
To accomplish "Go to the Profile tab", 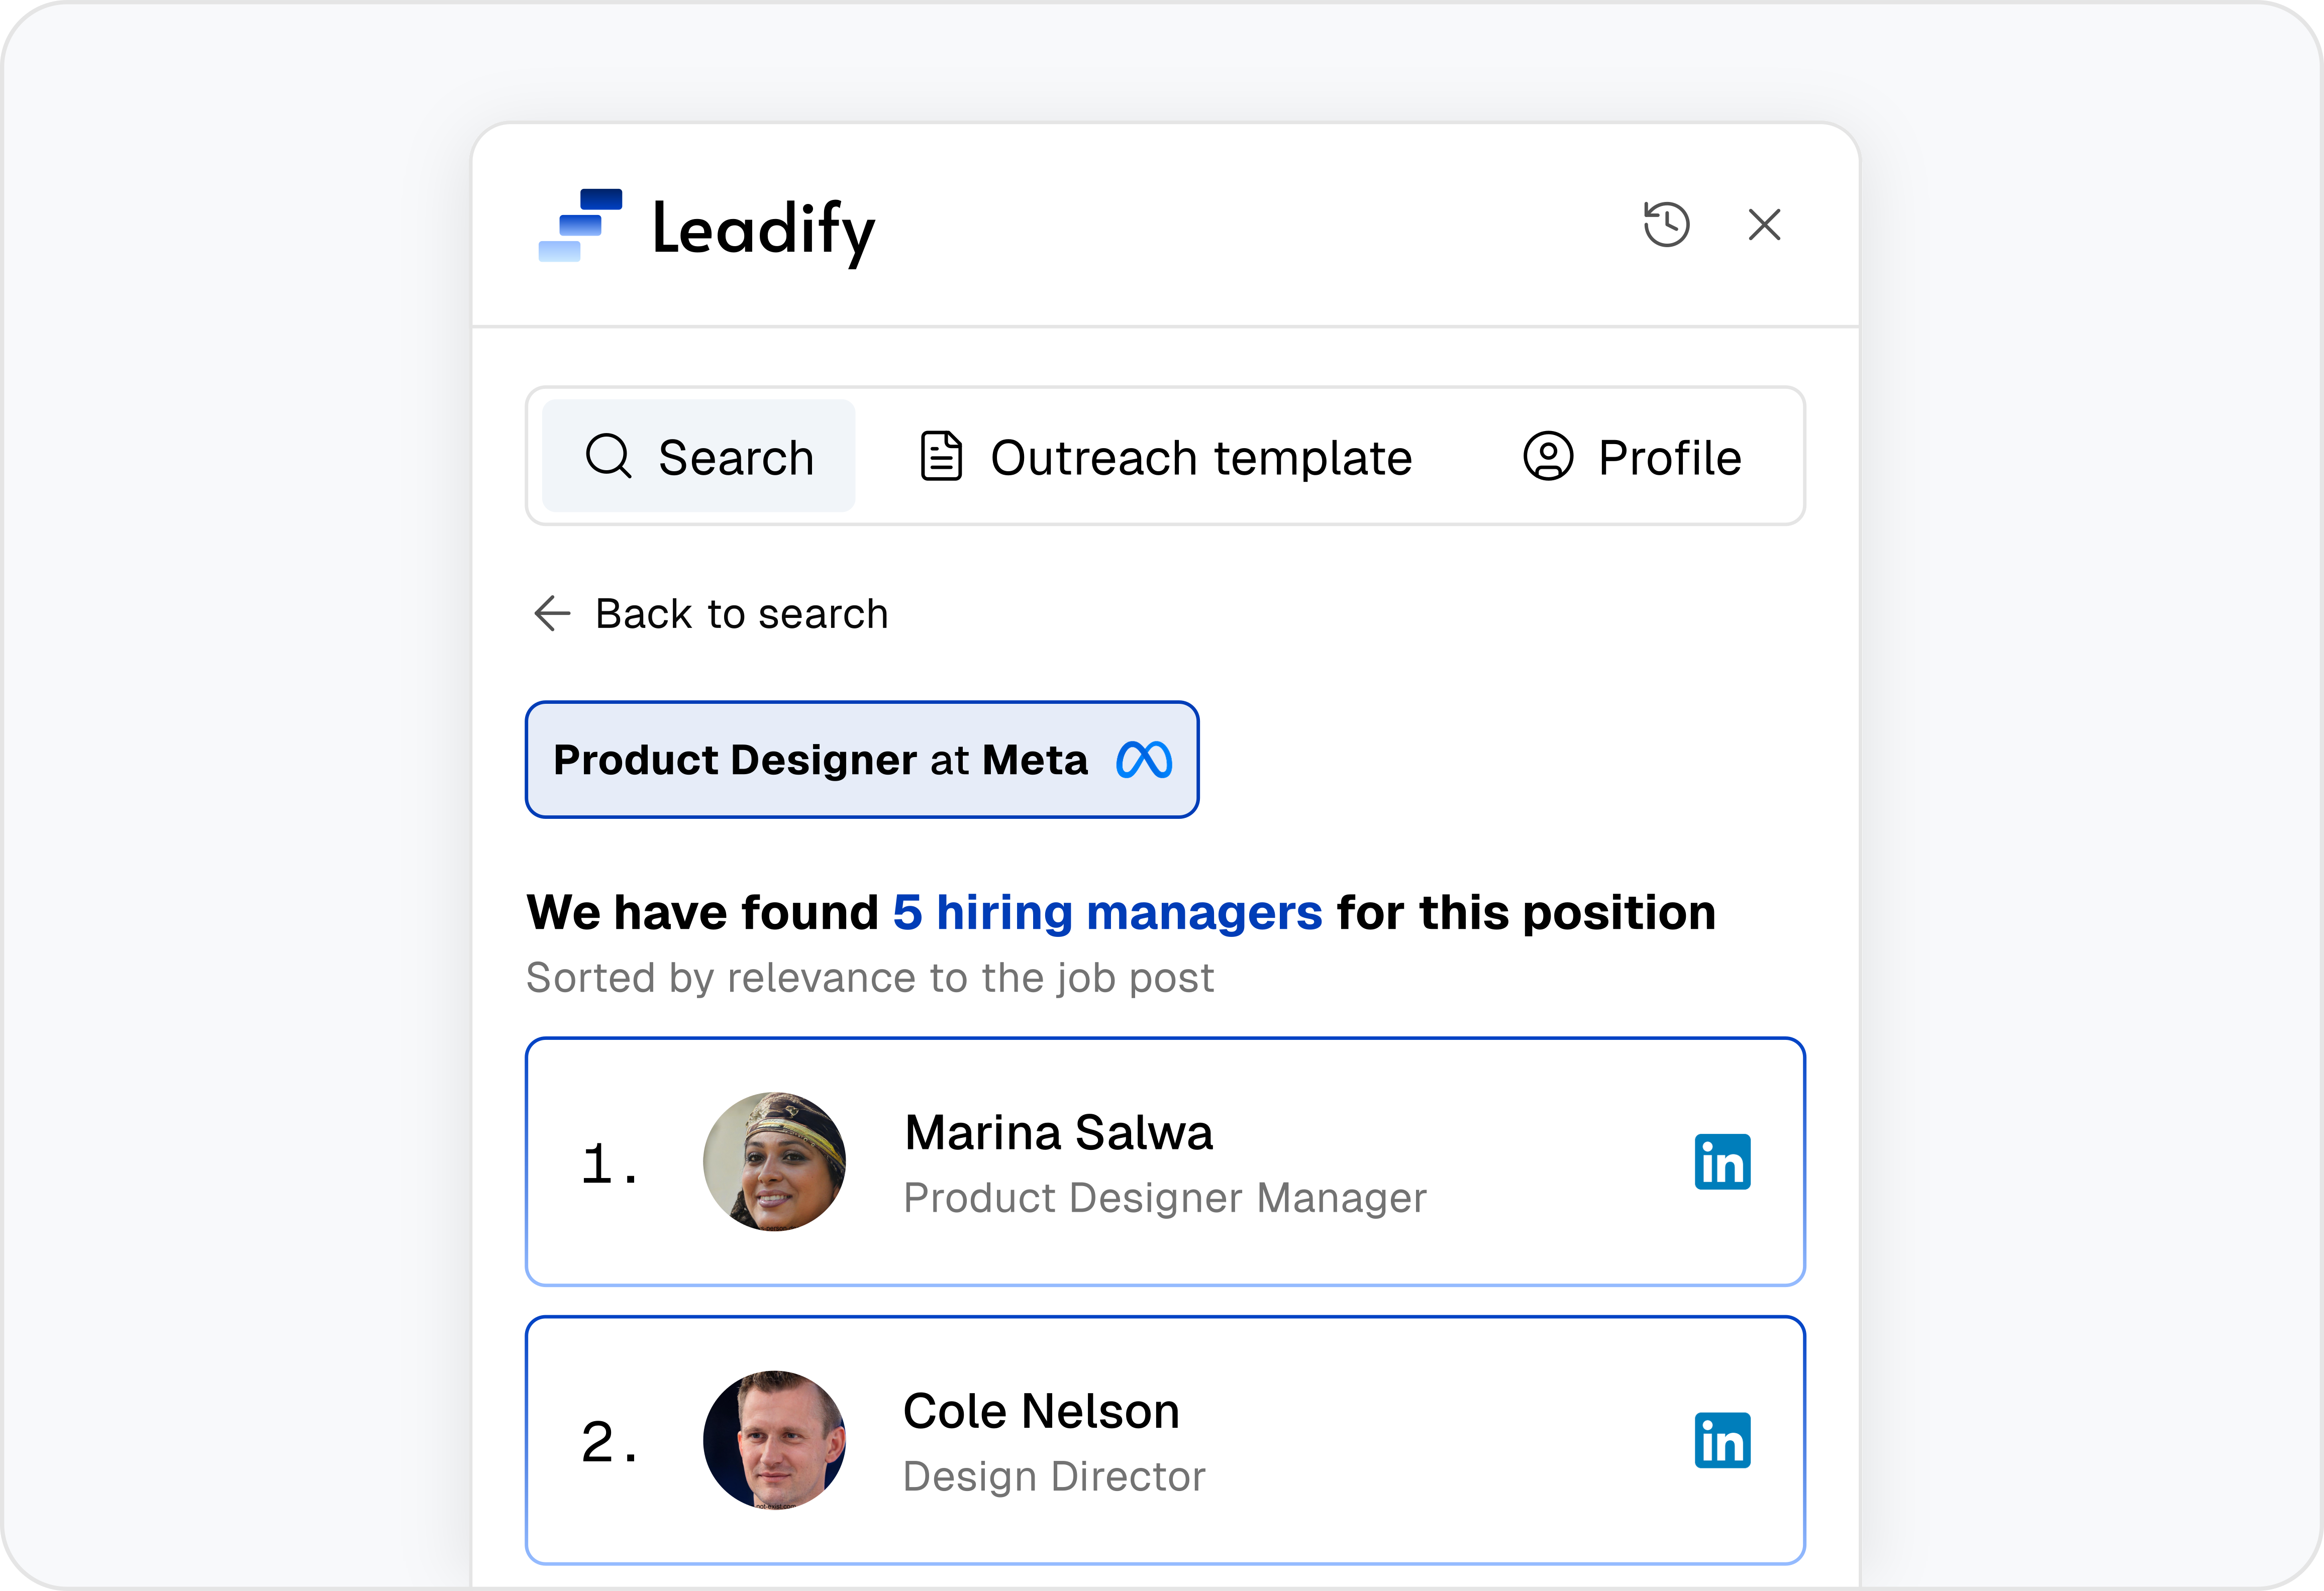I will click(1632, 457).
